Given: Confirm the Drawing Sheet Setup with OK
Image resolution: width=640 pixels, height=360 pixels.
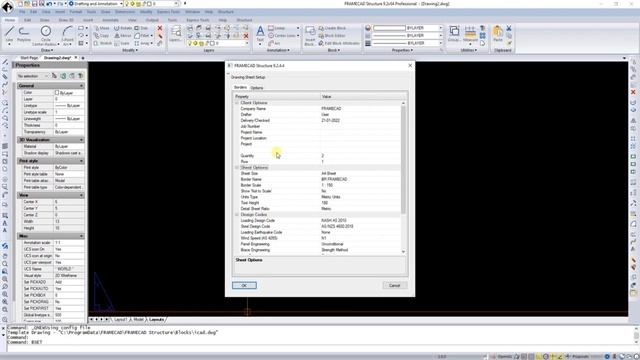Looking at the screenshot, I should point(244,285).
